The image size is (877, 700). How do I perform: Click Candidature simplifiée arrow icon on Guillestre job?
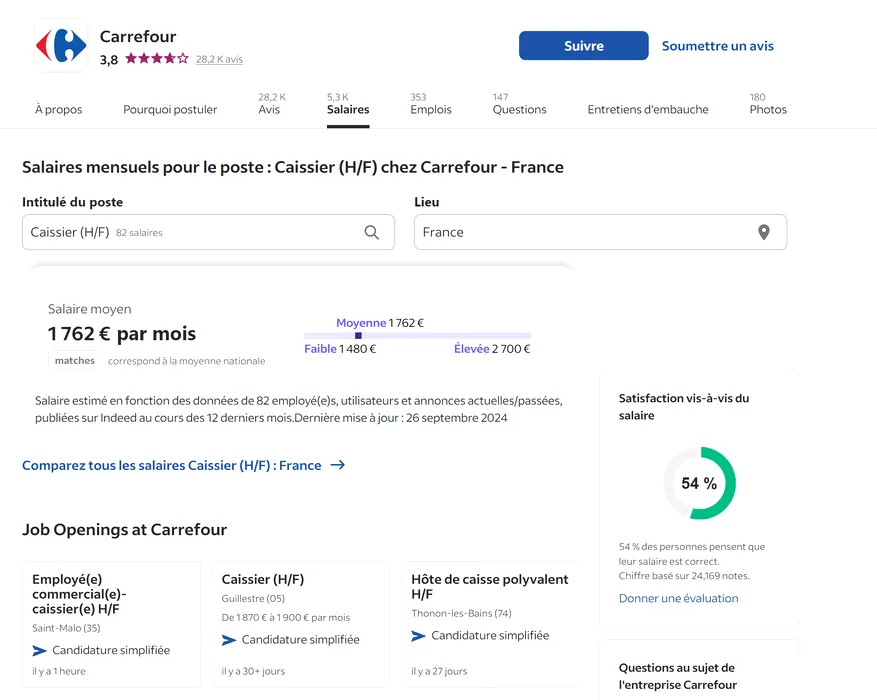coord(229,640)
